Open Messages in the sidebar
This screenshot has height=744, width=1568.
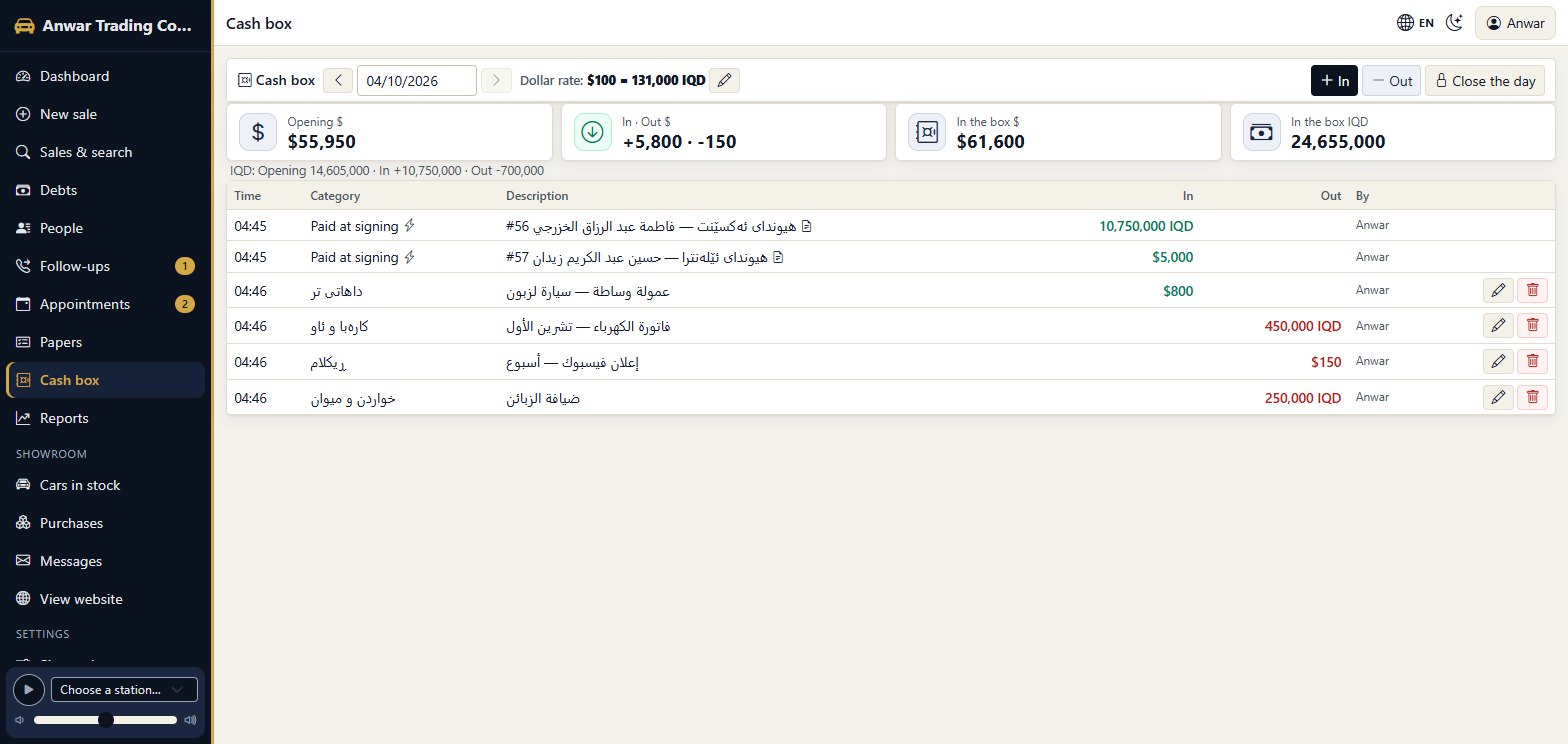pyautogui.click(x=106, y=561)
